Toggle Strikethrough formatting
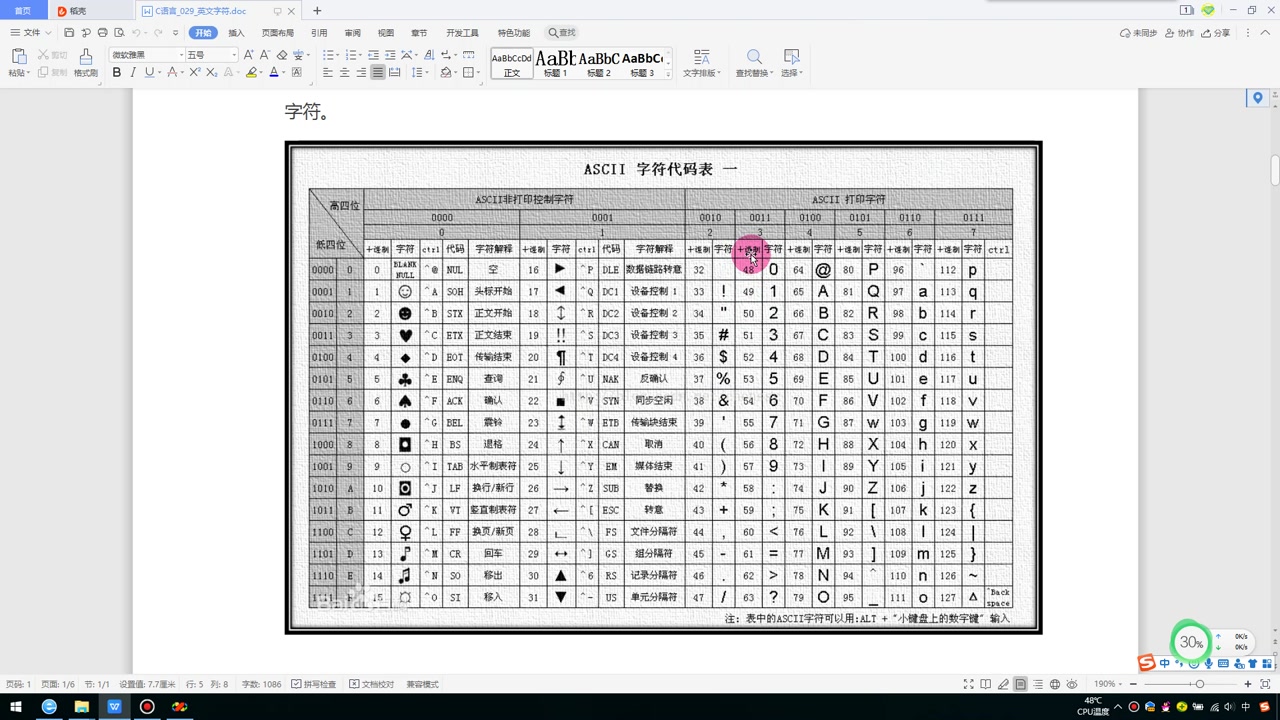 (172, 72)
